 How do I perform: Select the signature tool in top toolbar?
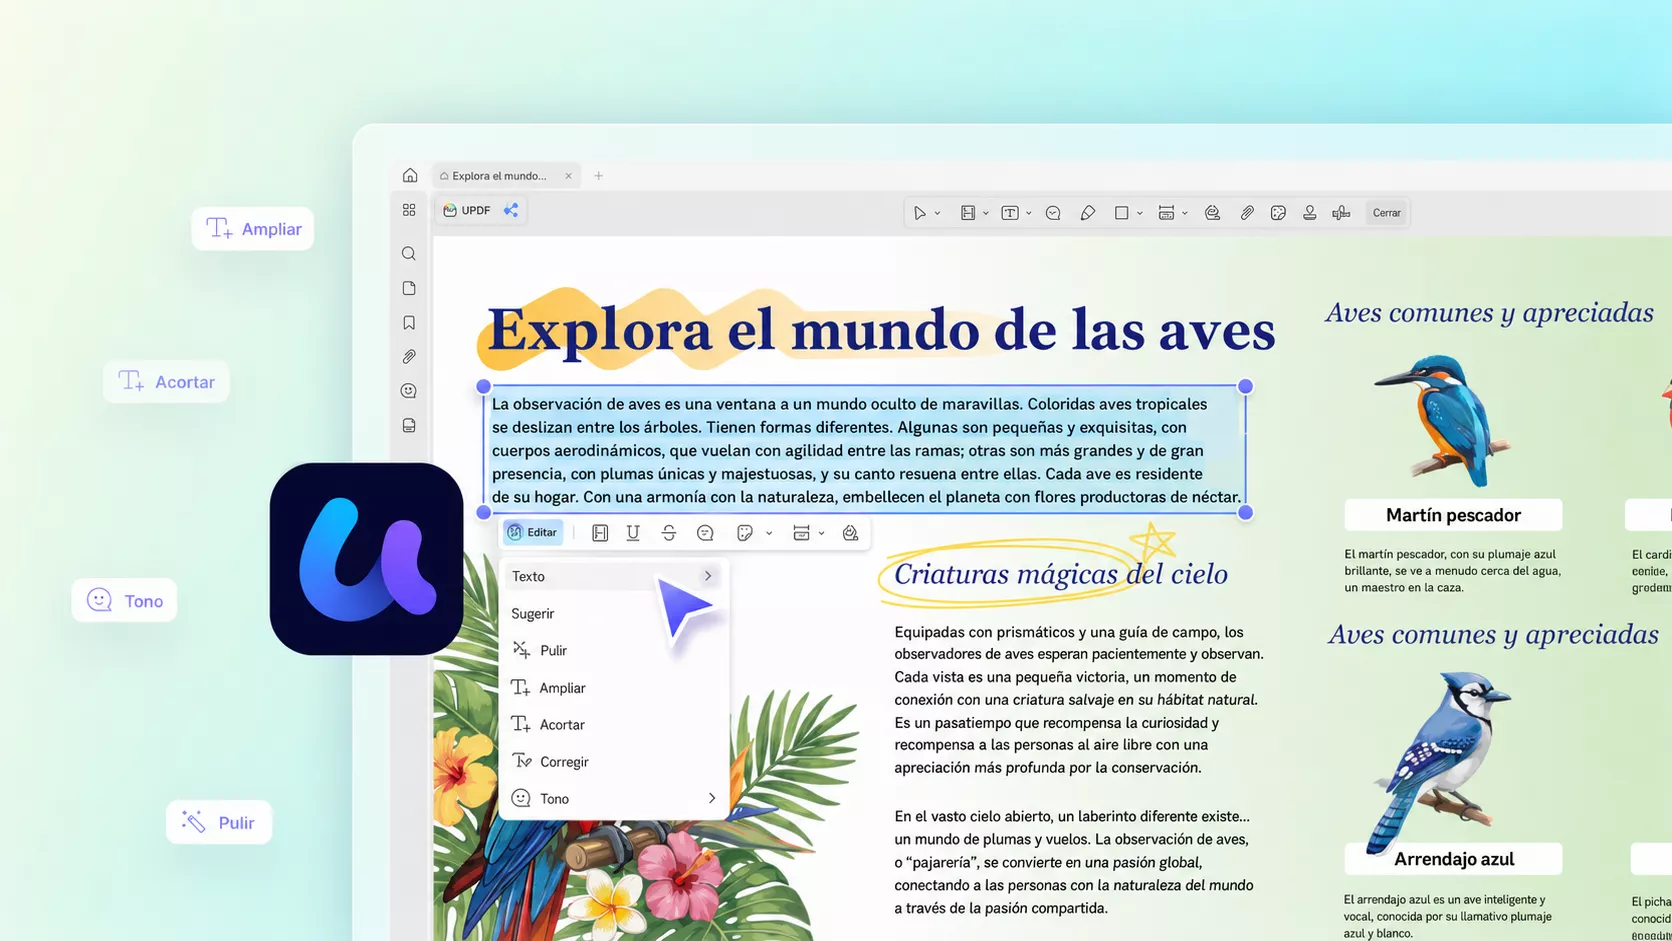(1342, 213)
